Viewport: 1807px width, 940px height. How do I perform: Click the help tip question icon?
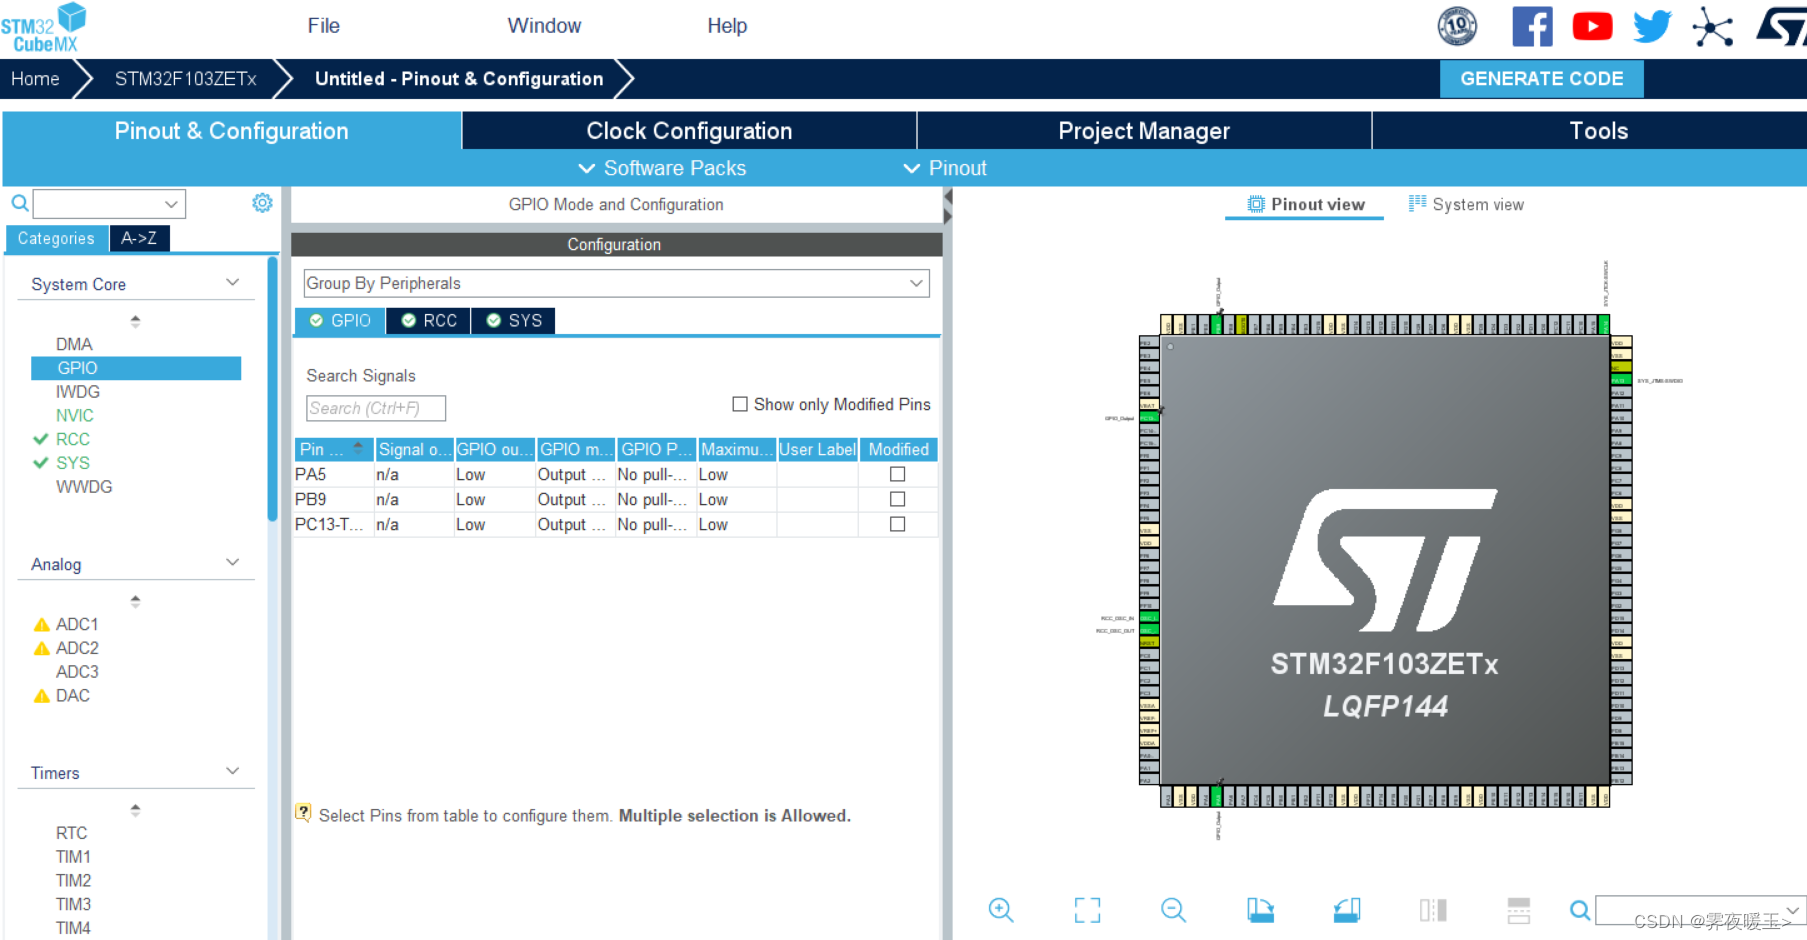[303, 813]
